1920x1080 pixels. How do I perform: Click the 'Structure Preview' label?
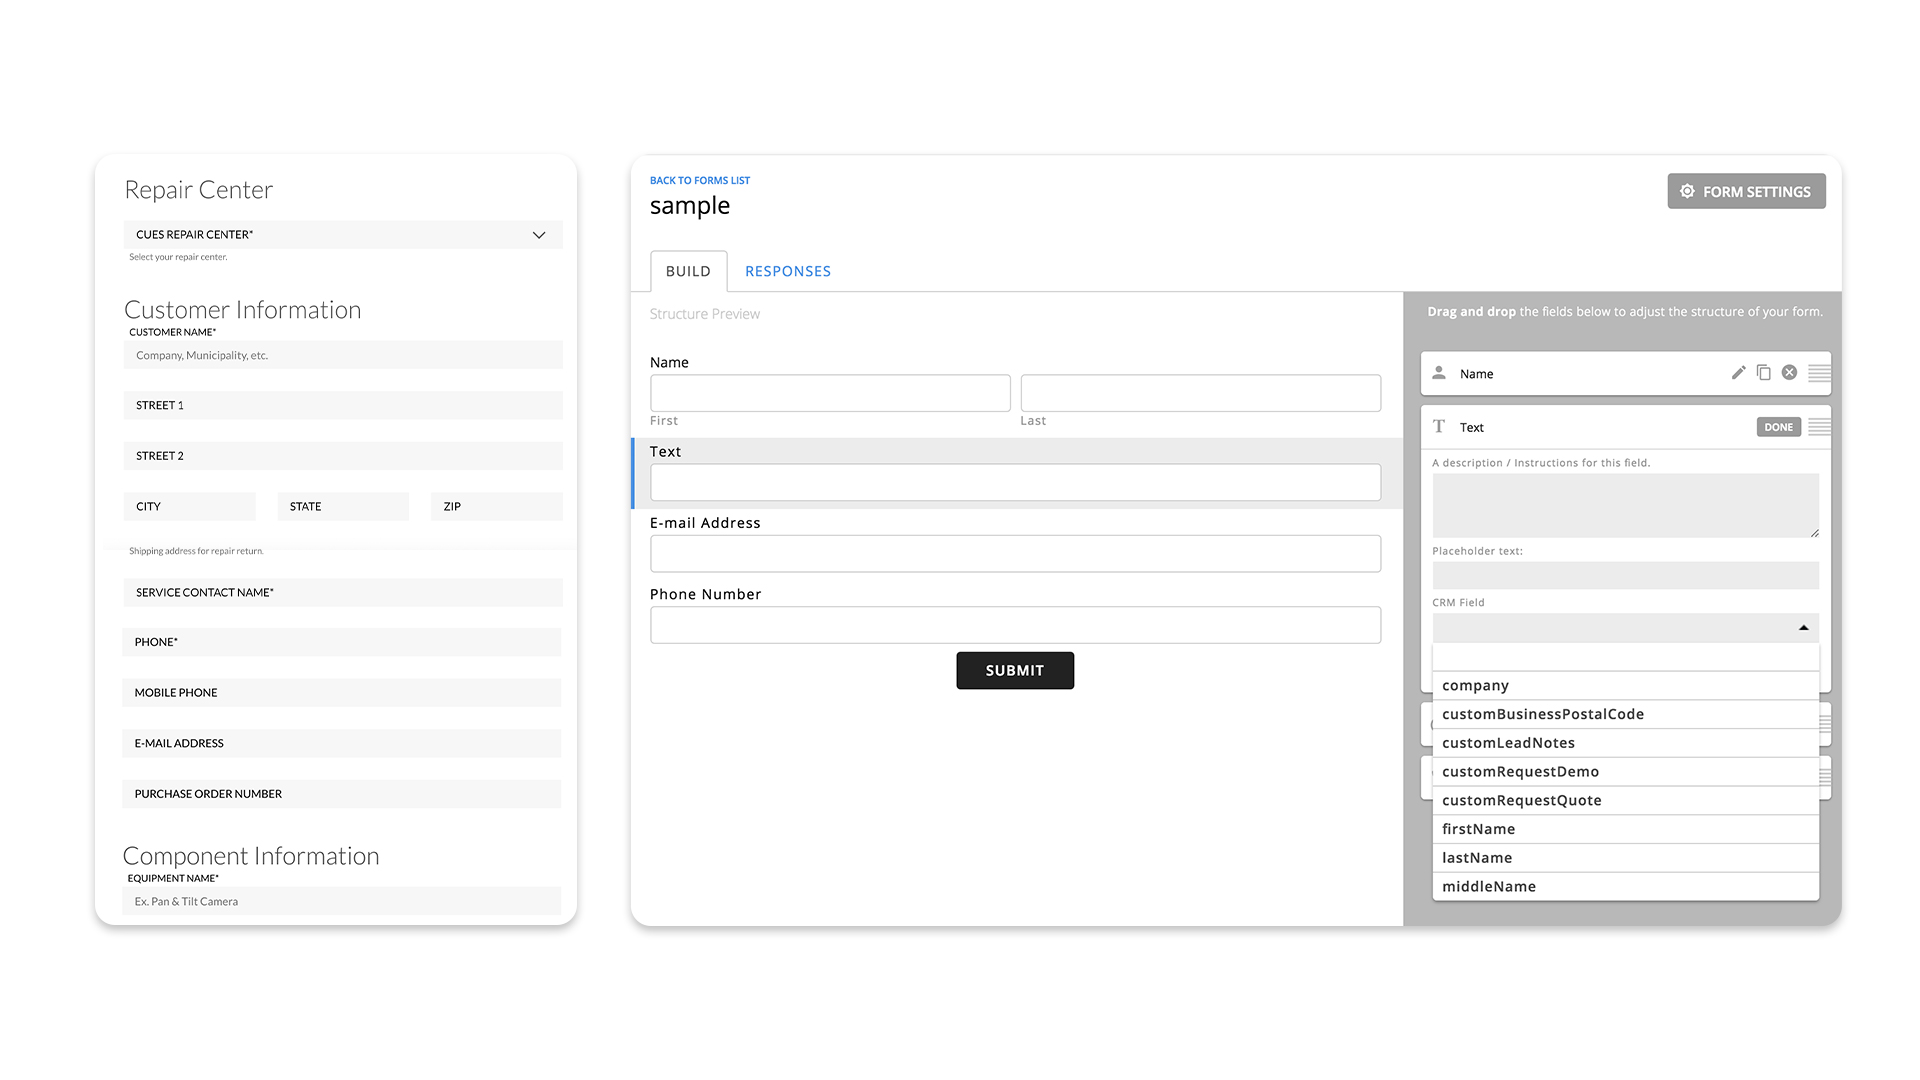[705, 314]
